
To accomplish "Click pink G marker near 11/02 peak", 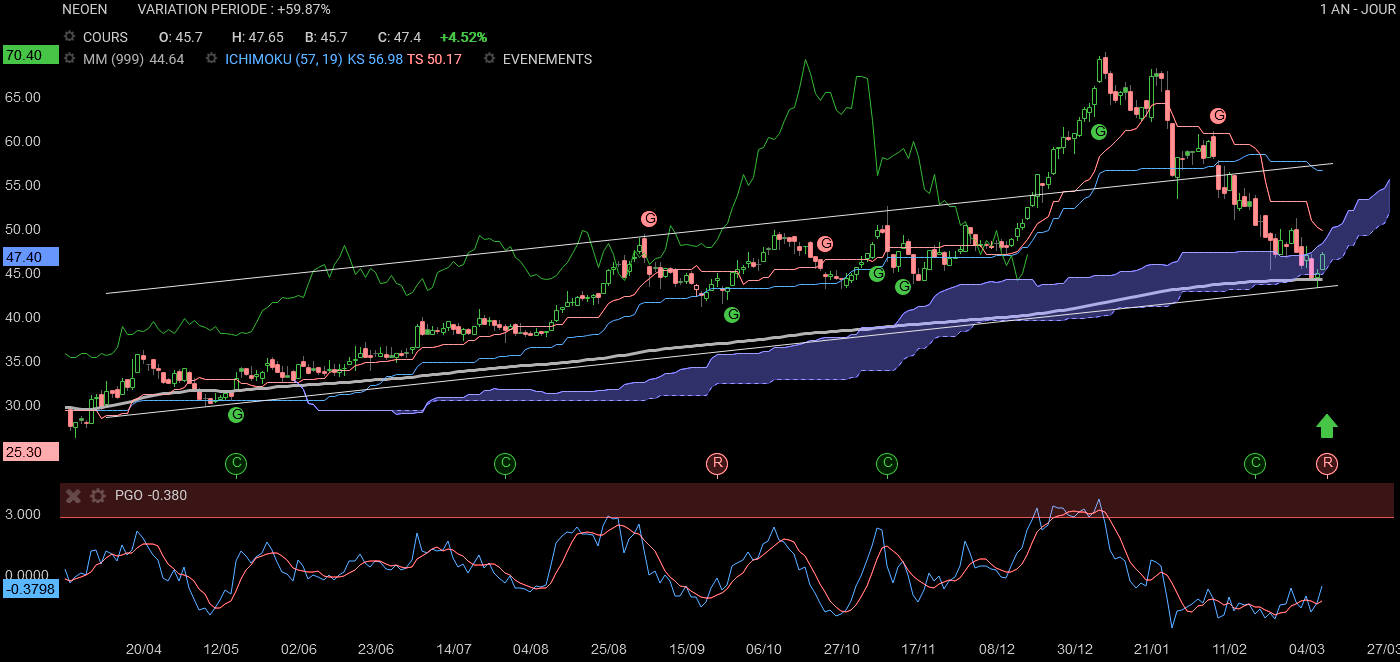I will pyautogui.click(x=1218, y=116).
